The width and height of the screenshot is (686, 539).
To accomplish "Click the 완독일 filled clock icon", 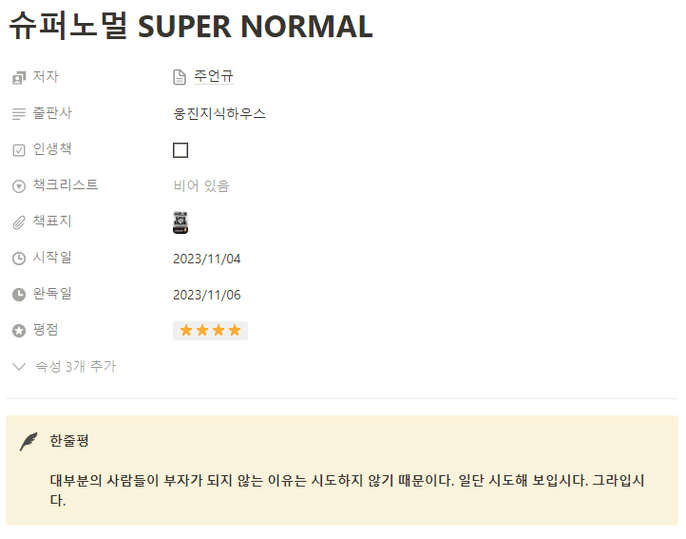I will coord(19,294).
